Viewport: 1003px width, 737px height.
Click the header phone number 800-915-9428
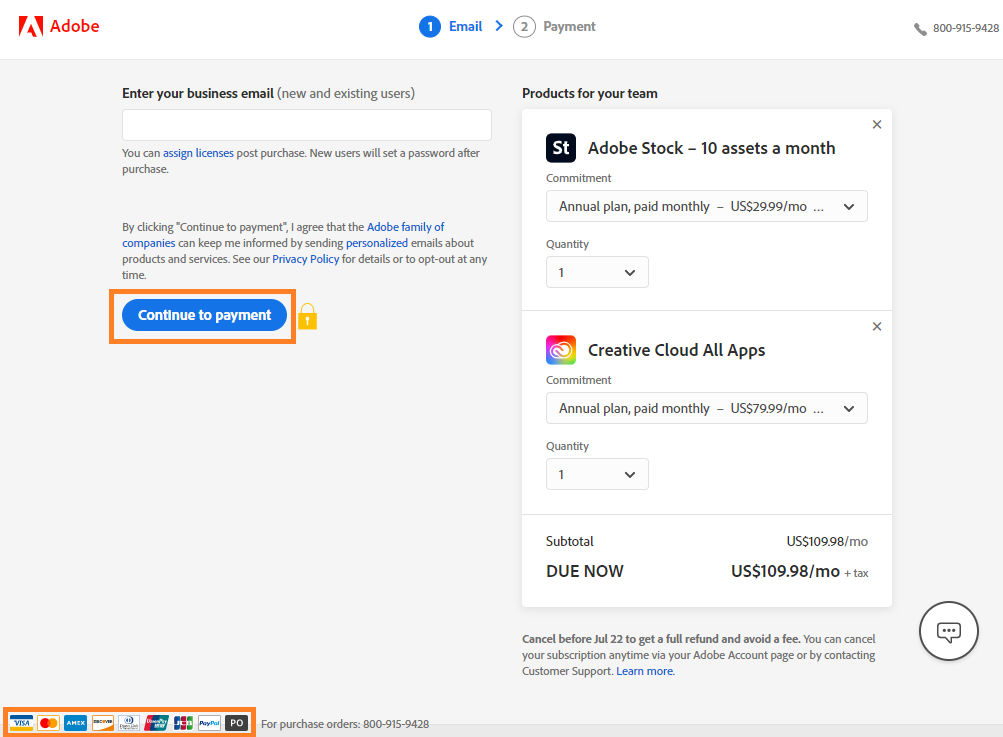point(966,28)
